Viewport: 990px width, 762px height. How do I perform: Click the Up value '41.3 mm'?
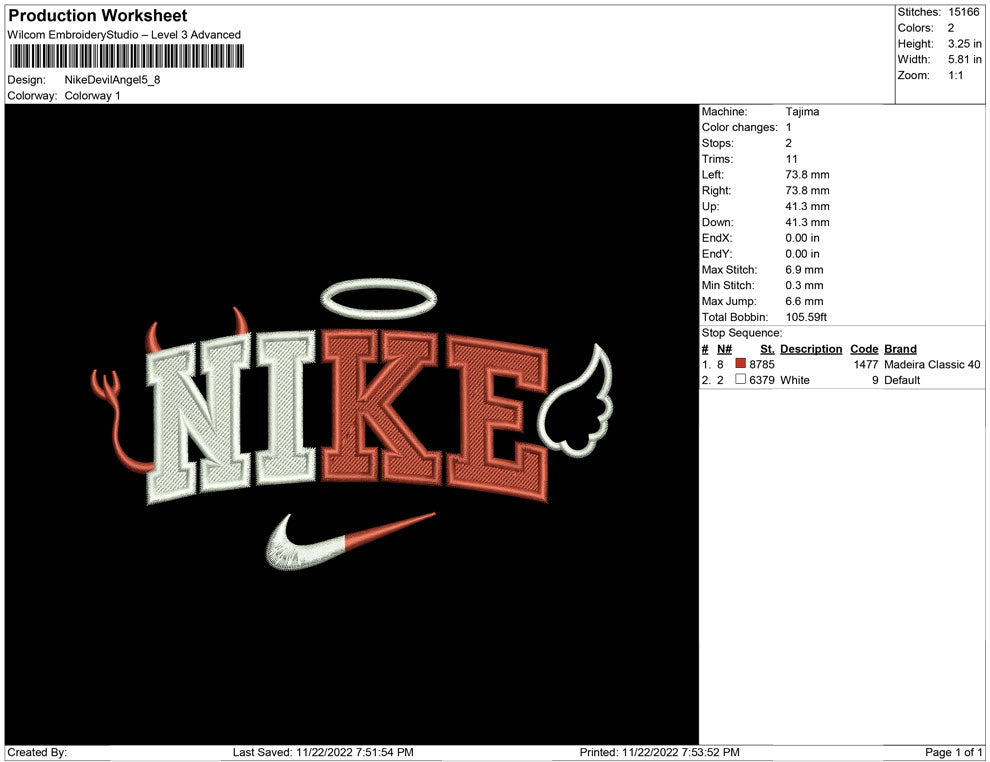(x=808, y=206)
